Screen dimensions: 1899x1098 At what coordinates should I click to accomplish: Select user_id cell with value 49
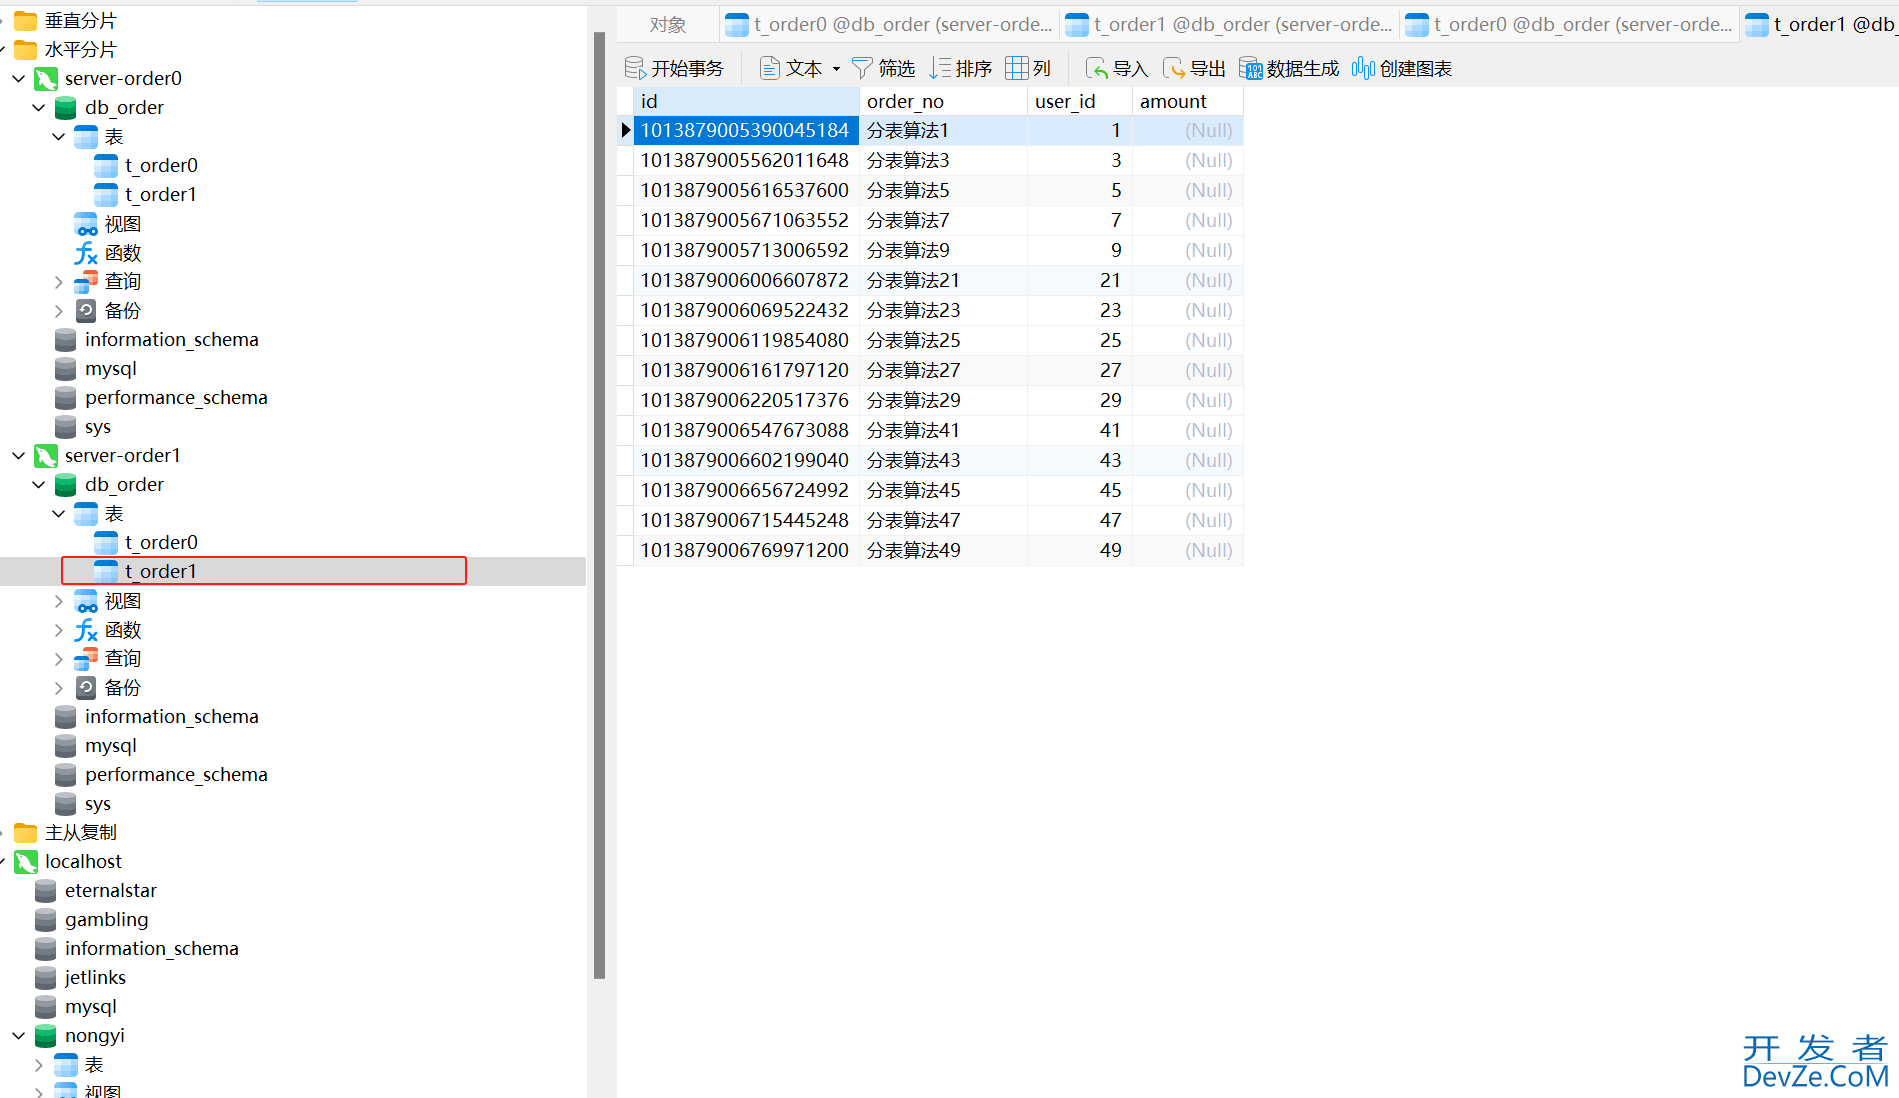click(1080, 550)
